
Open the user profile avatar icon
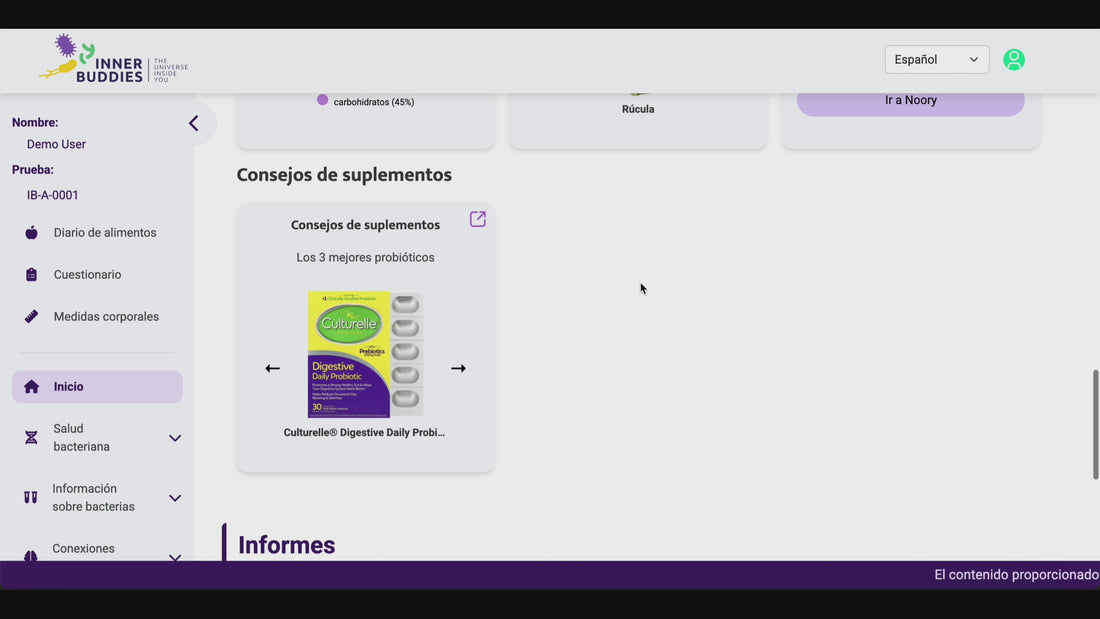pos(1013,60)
